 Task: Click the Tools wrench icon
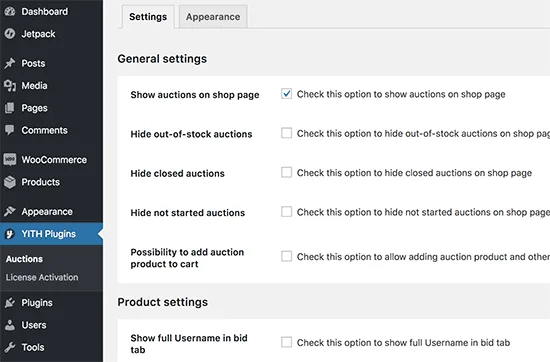[x=10, y=347]
